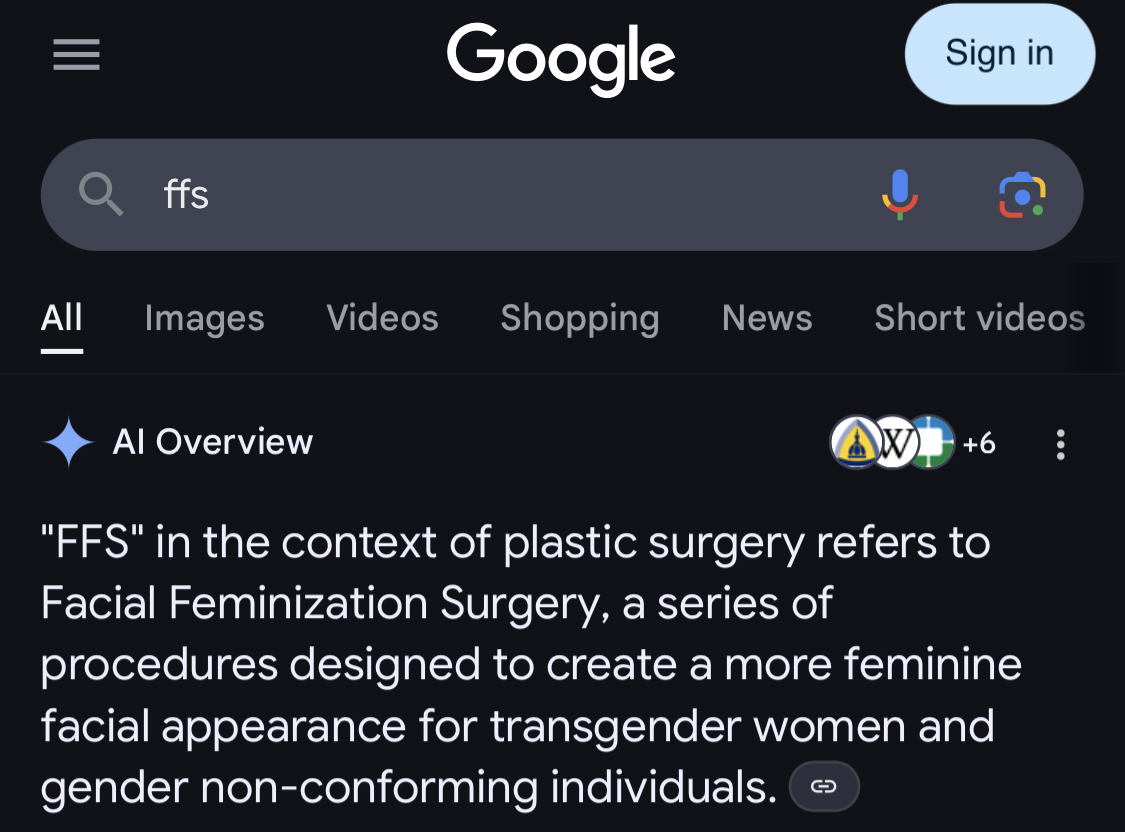Screen dimensions: 1125x832
Task: Open the hamburger main menu
Action: (76, 54)
